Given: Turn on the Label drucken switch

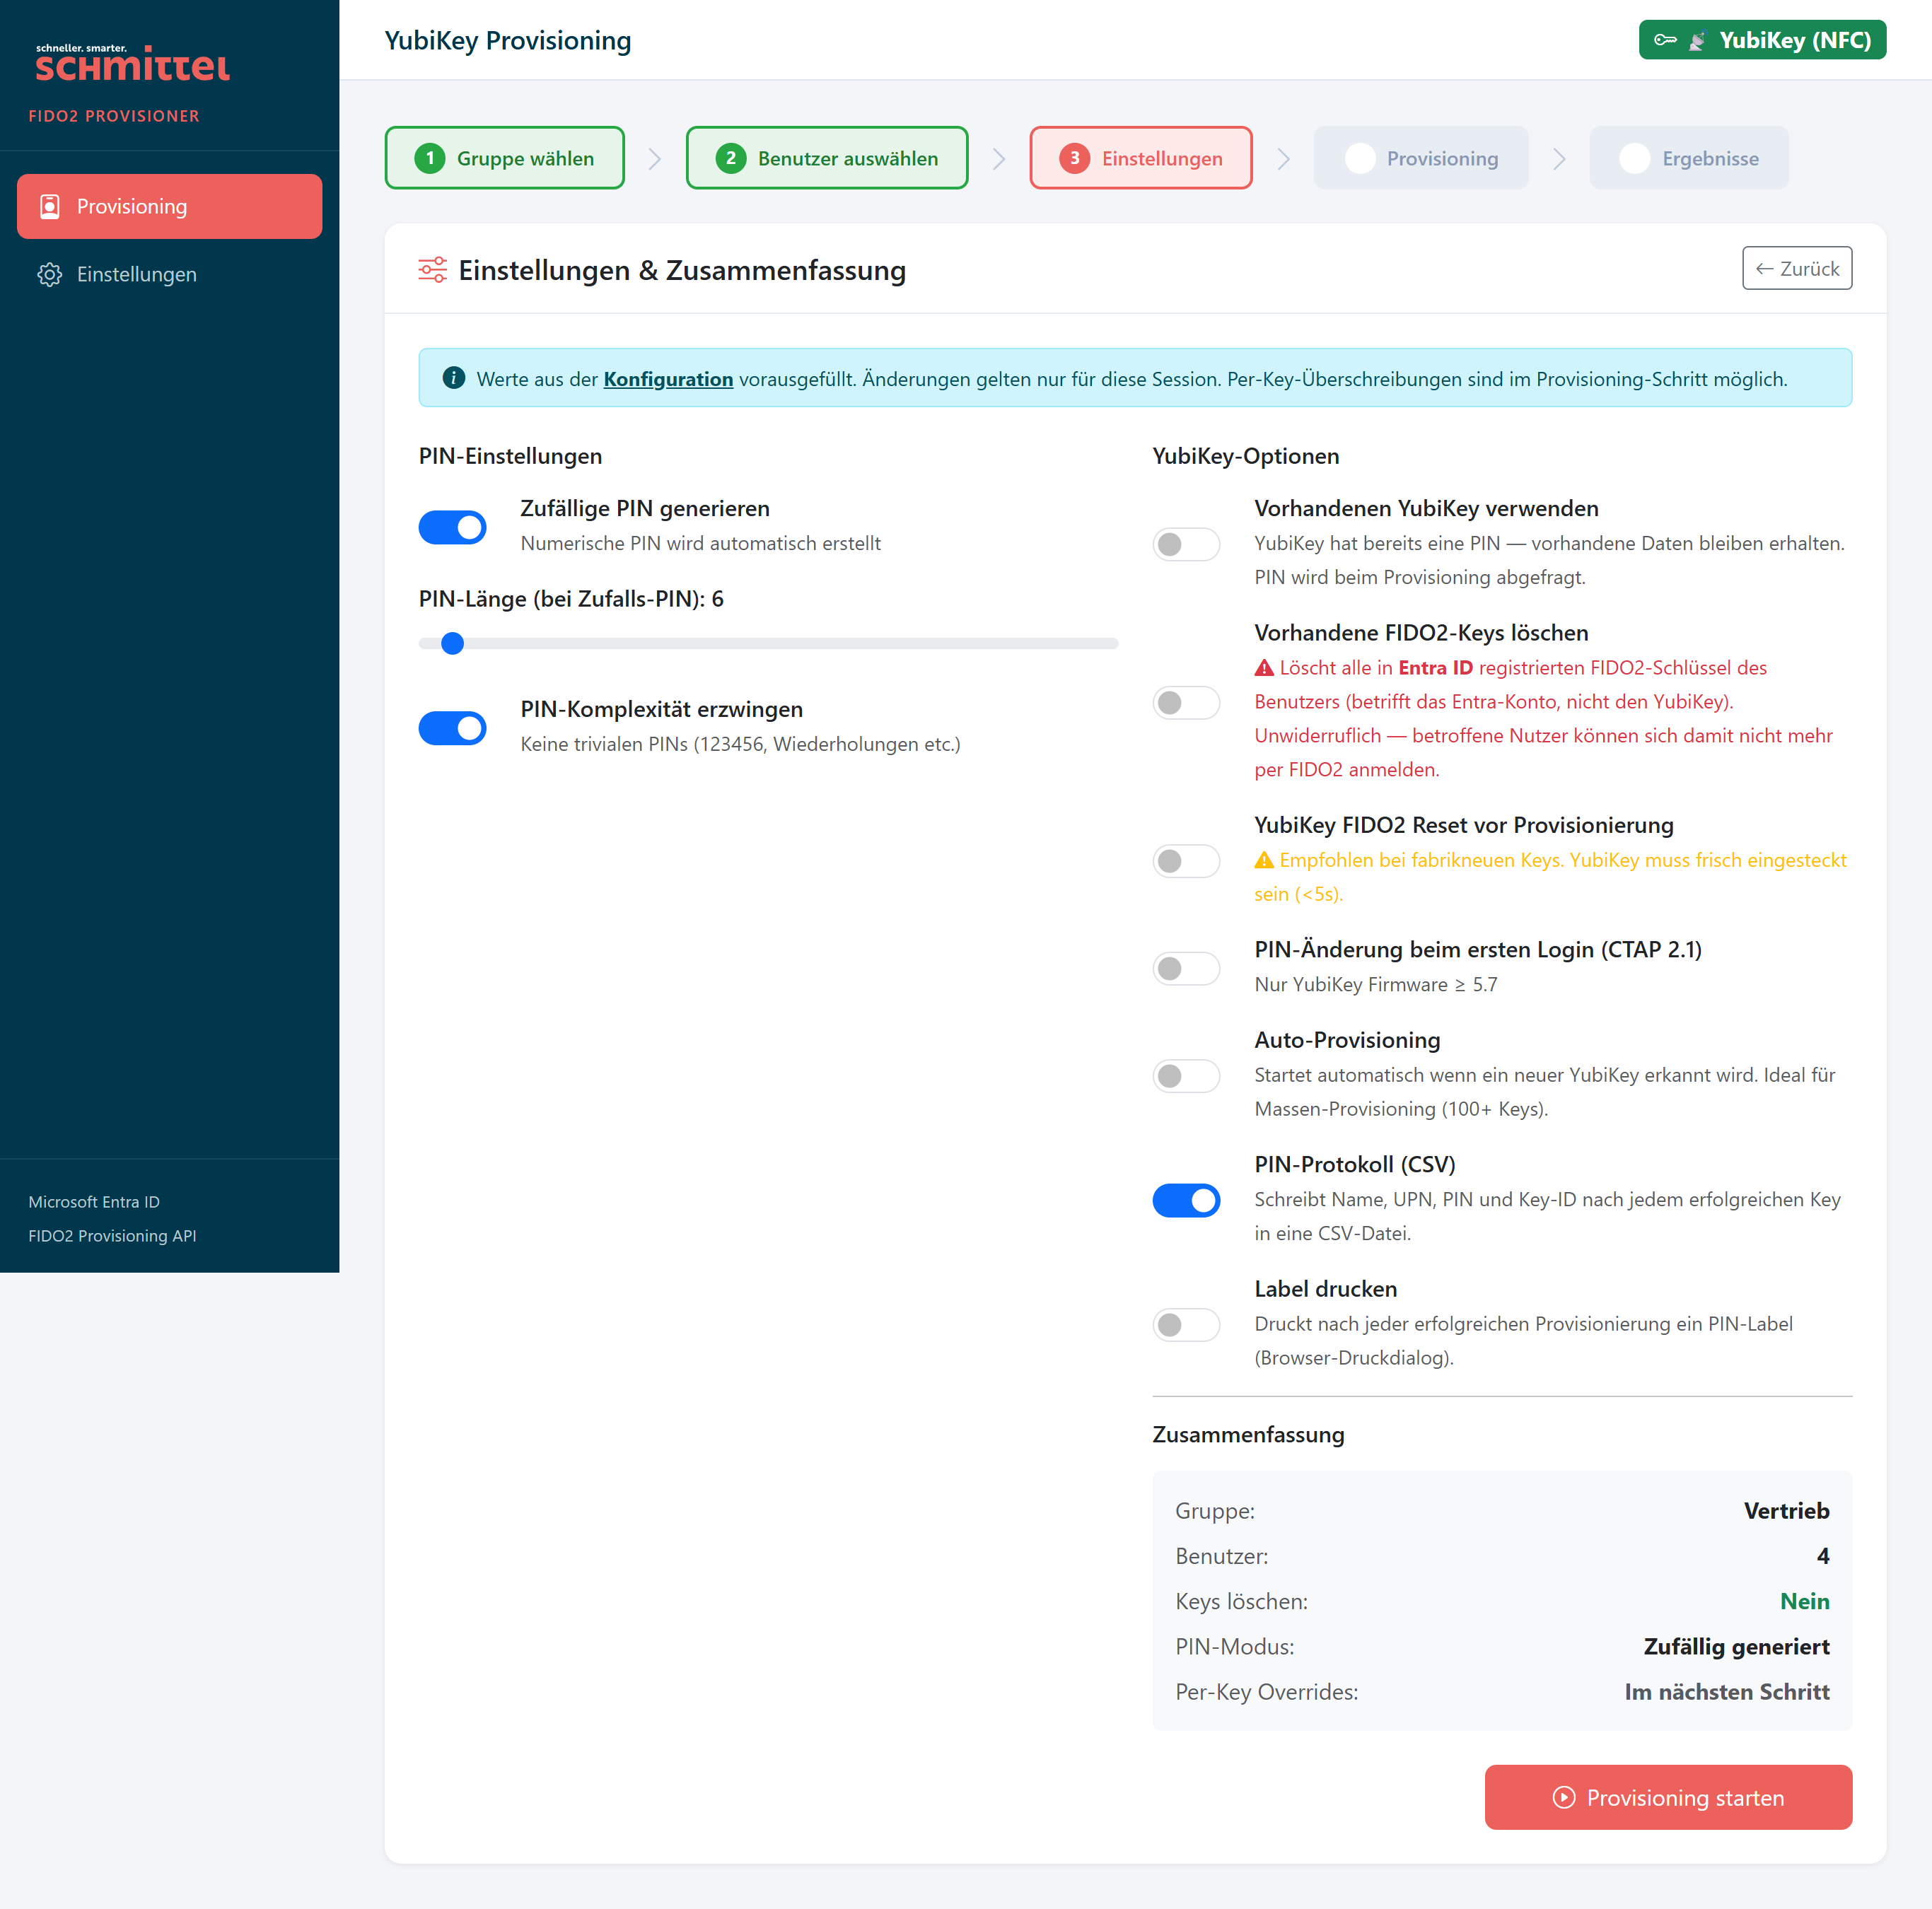Looking at the screenshot, I should [1186, 1325].
